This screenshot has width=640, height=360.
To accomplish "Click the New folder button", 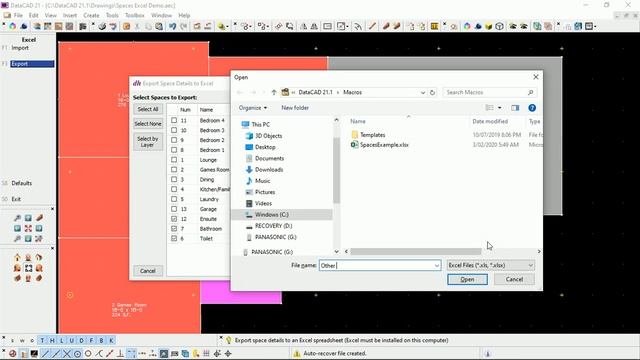I will pos(295,108).
